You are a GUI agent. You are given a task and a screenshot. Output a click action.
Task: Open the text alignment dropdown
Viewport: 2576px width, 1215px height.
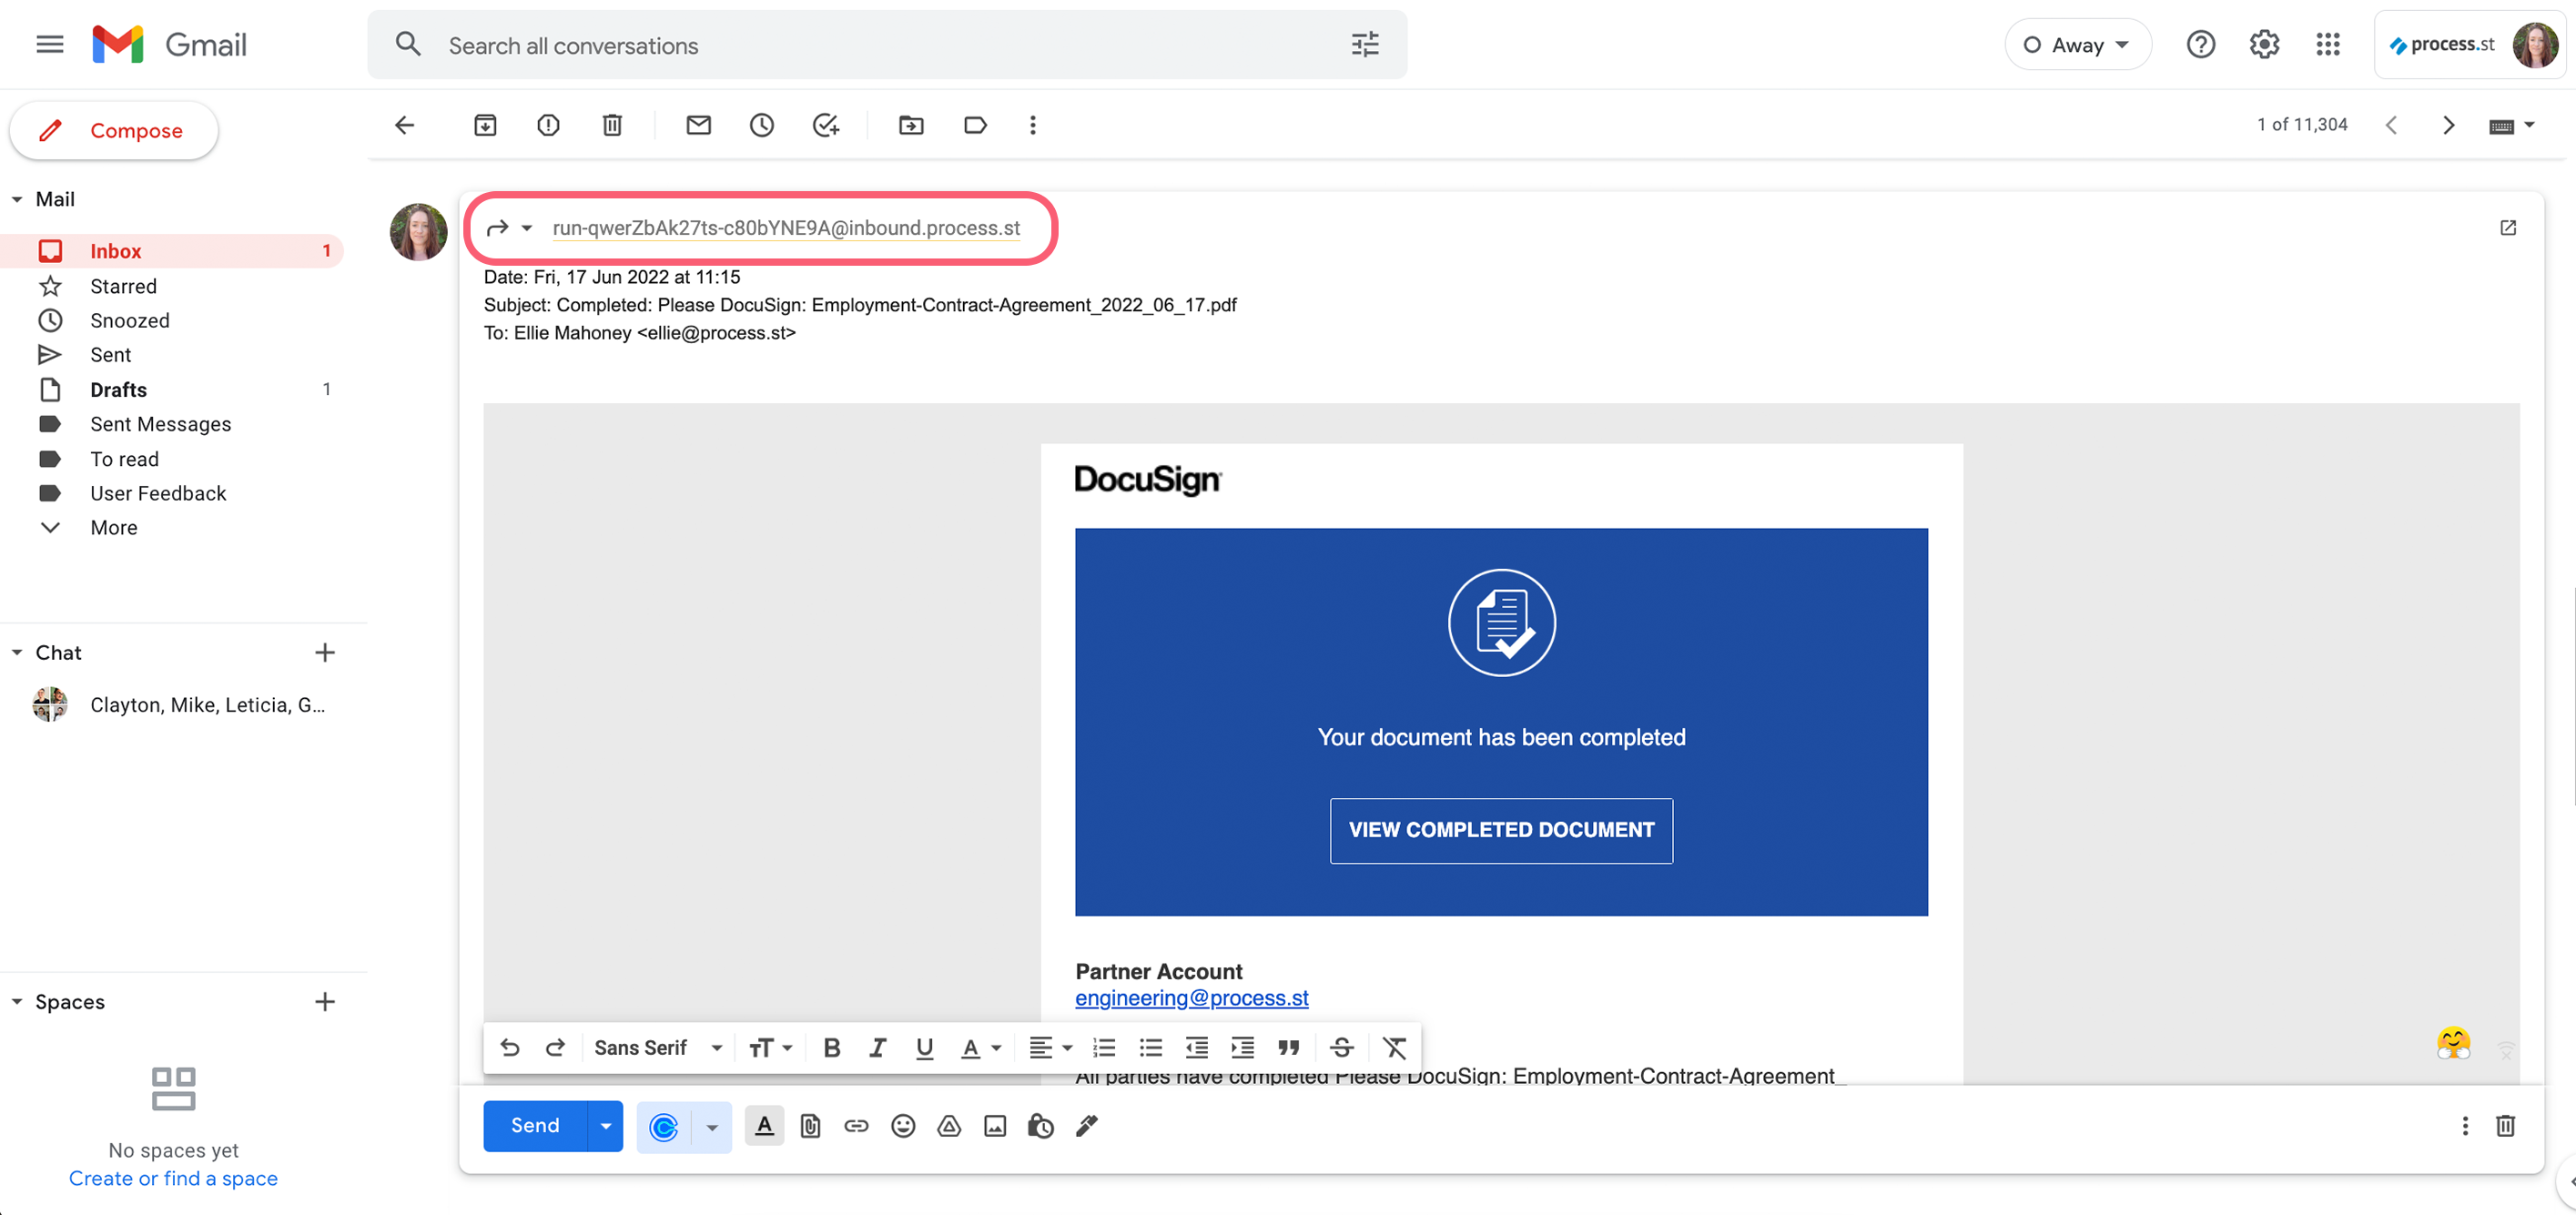click(1050, 1047)
